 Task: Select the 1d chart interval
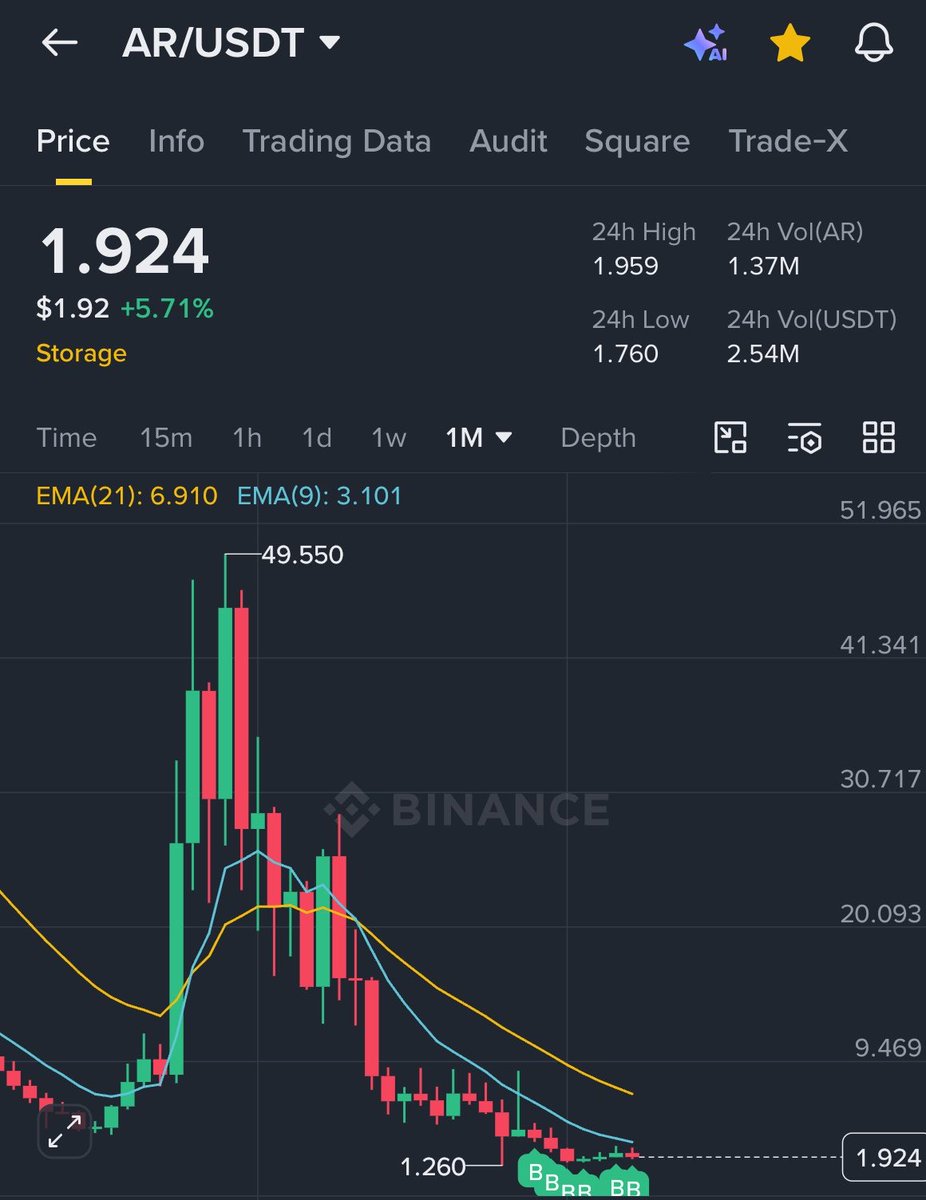317,438
